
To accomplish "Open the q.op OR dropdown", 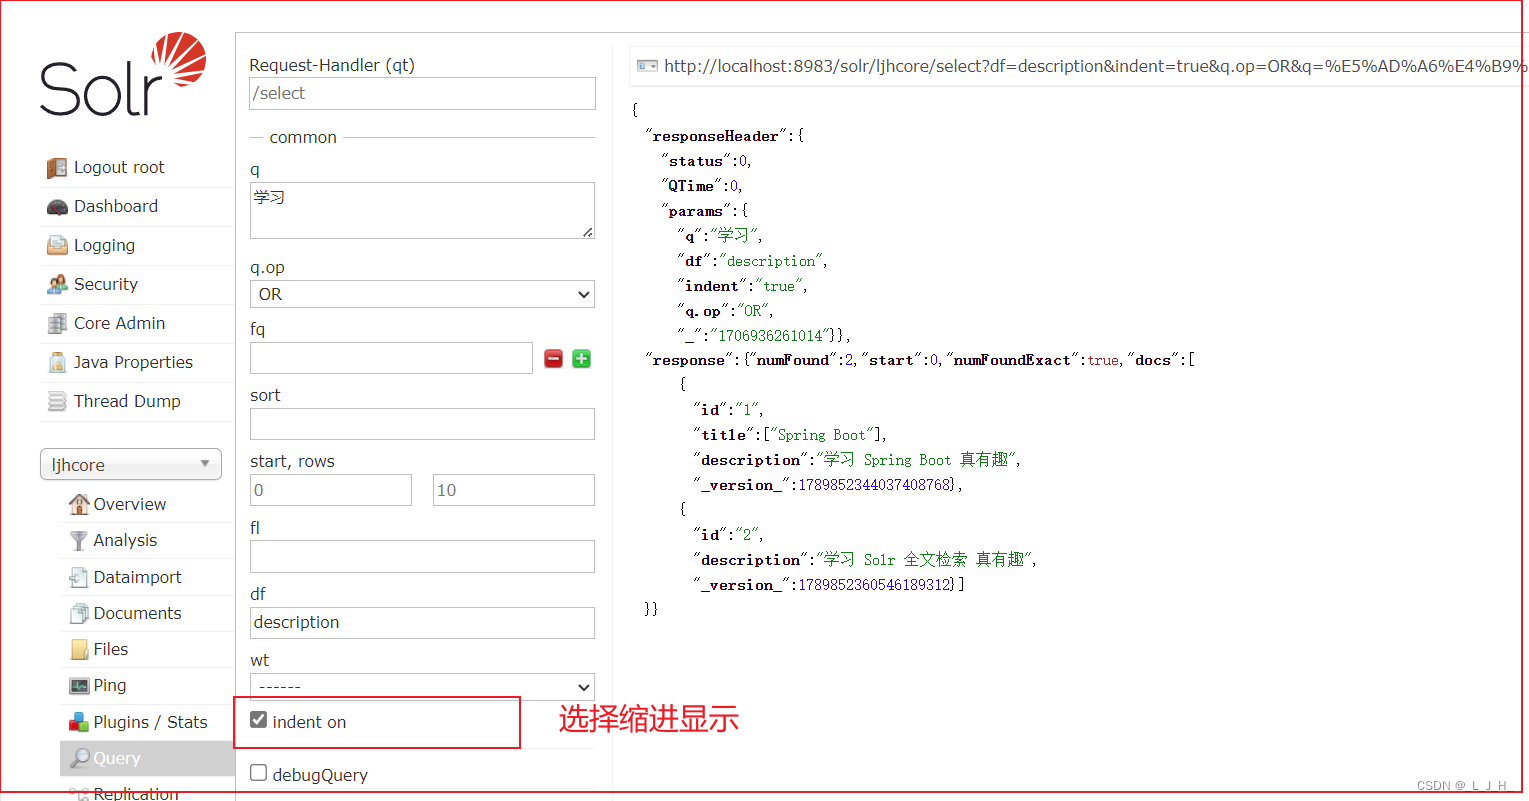I will click(x=422, y=294).
